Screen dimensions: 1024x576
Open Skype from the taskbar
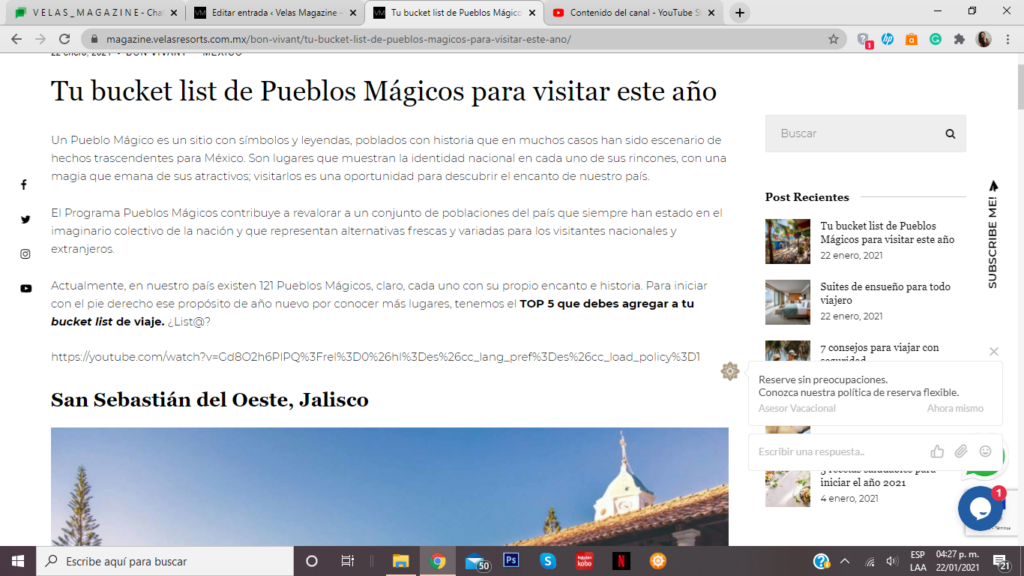547,561
